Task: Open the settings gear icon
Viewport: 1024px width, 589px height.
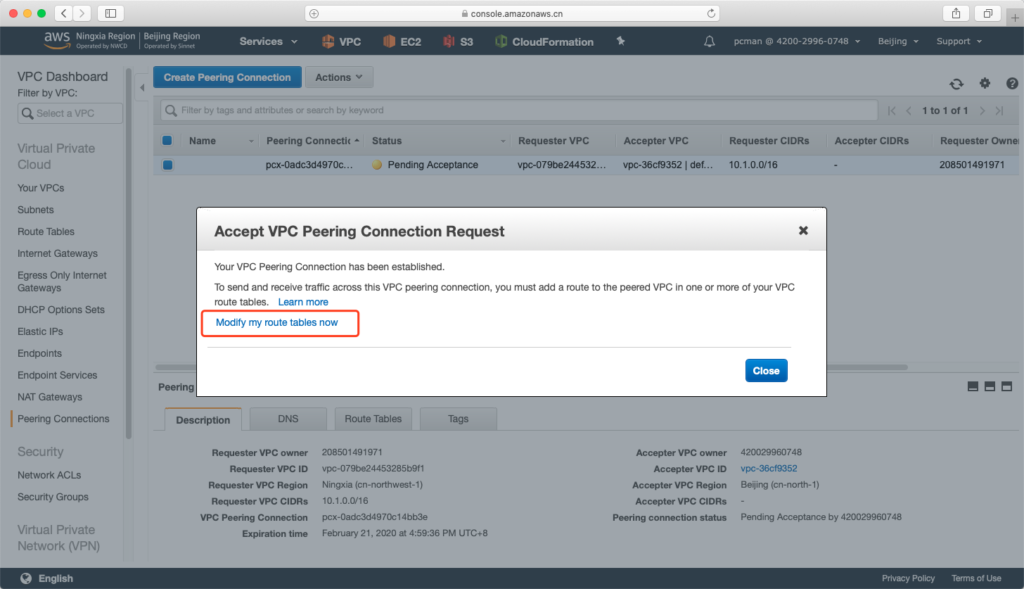Action: [x=984, y=84]
